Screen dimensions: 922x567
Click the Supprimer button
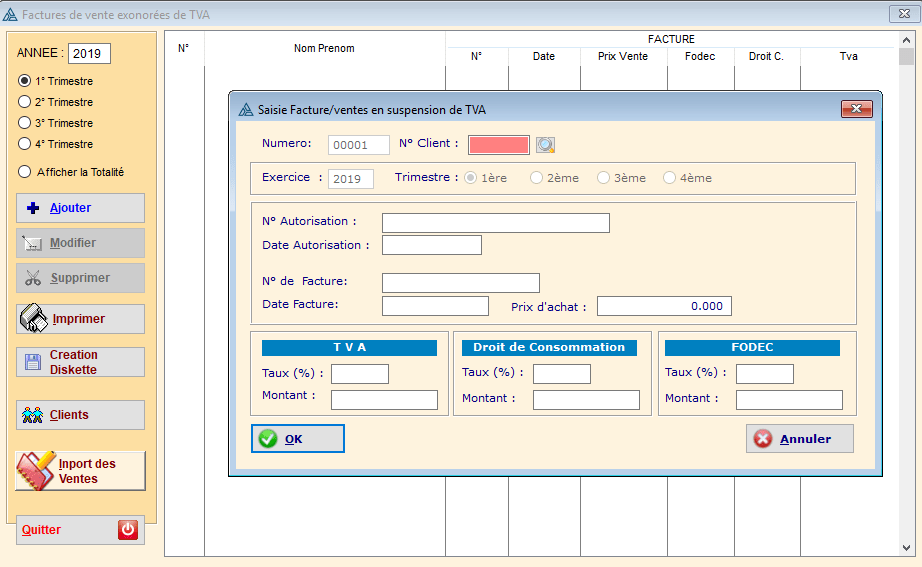(x=81, y=278)
